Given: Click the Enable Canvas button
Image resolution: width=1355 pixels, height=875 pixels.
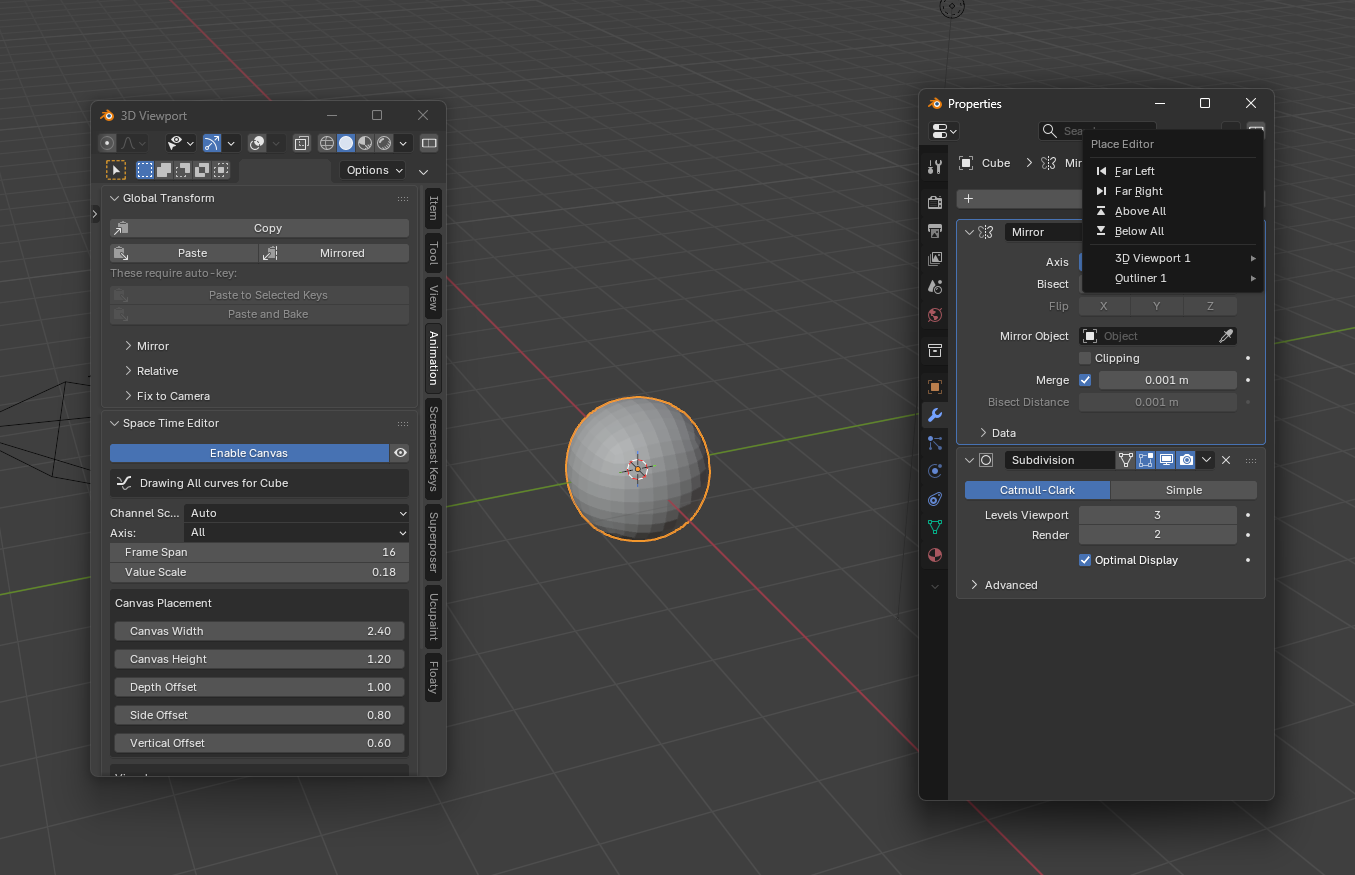Looking at the screenshot, I should coord(249,453).
